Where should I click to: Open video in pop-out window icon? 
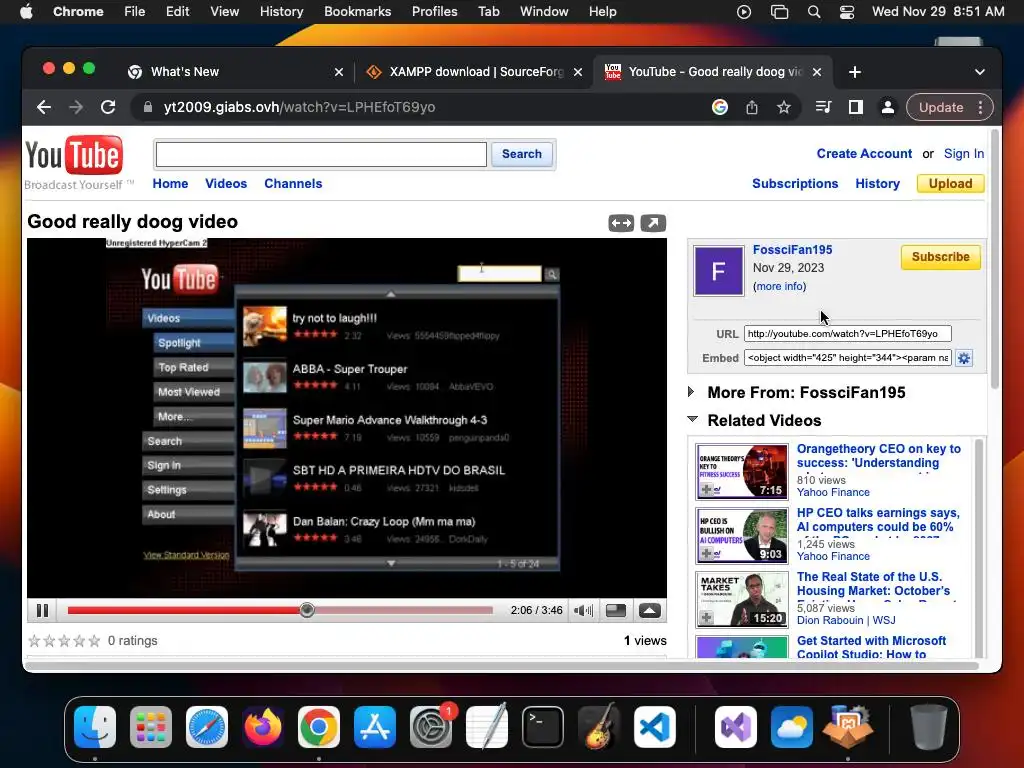point(653,223)
